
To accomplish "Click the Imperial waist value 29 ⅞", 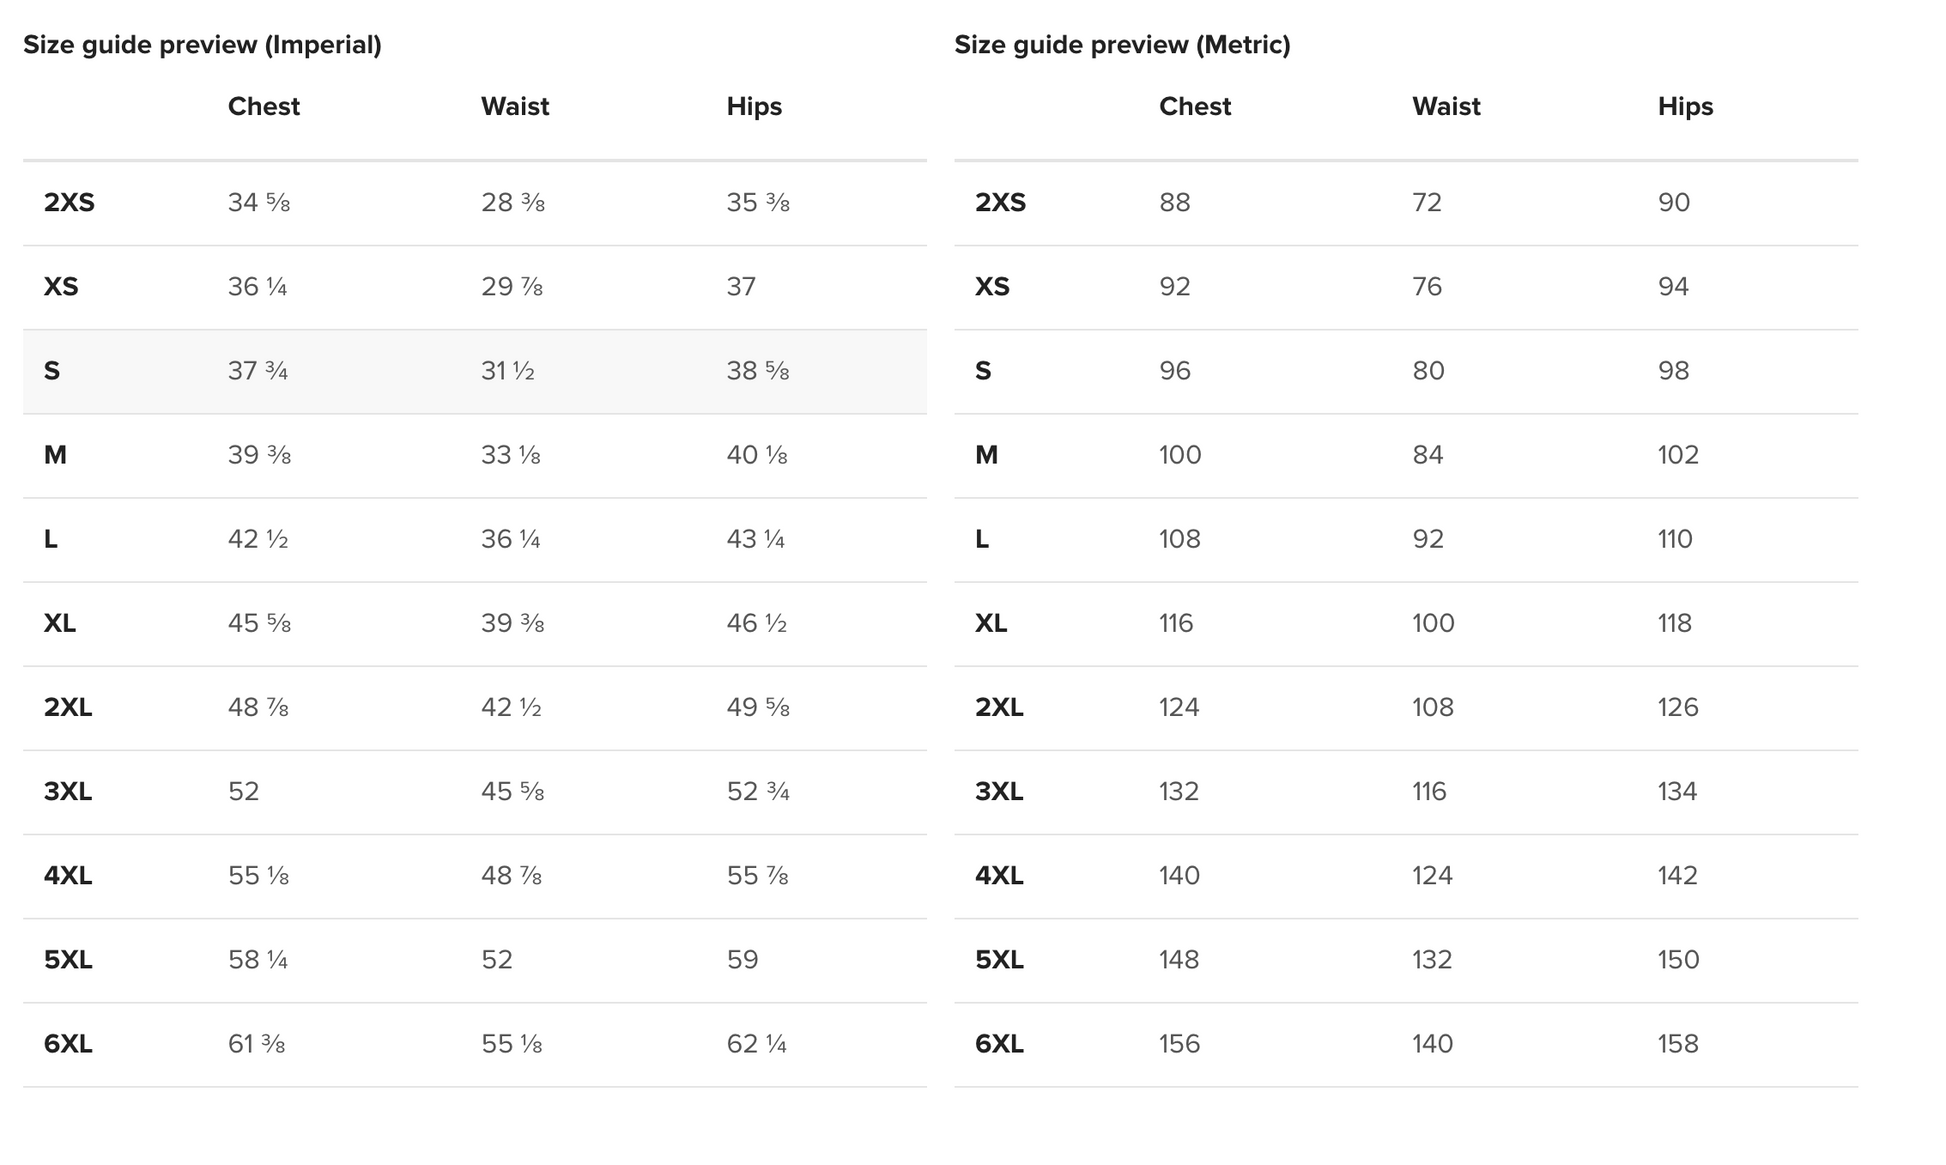I will 511,287.
